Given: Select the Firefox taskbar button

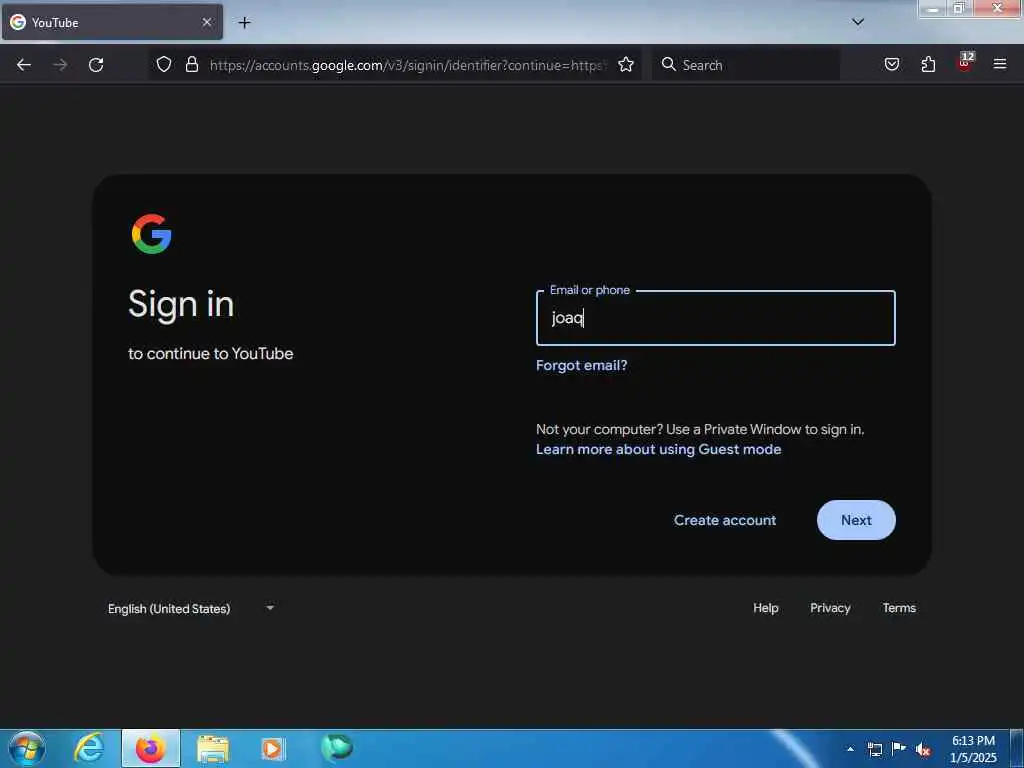Looking at the screenshot, I should tap(151, 748).
